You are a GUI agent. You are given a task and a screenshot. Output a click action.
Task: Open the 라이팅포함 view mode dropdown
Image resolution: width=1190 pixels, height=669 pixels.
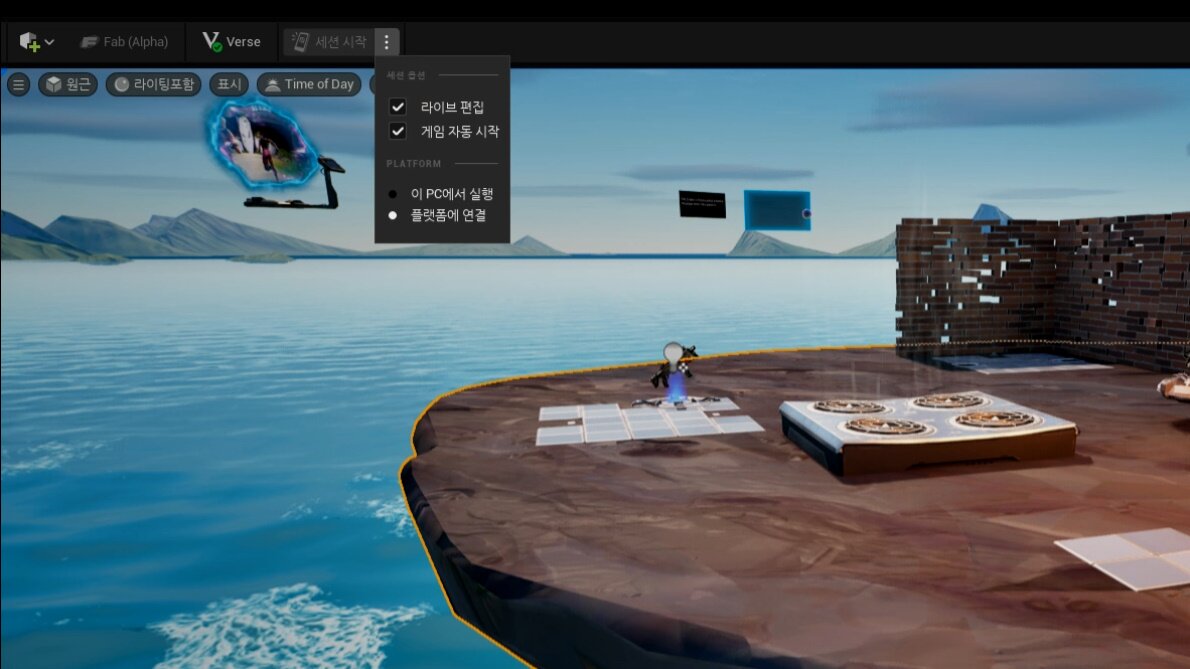tap(153, 85)
